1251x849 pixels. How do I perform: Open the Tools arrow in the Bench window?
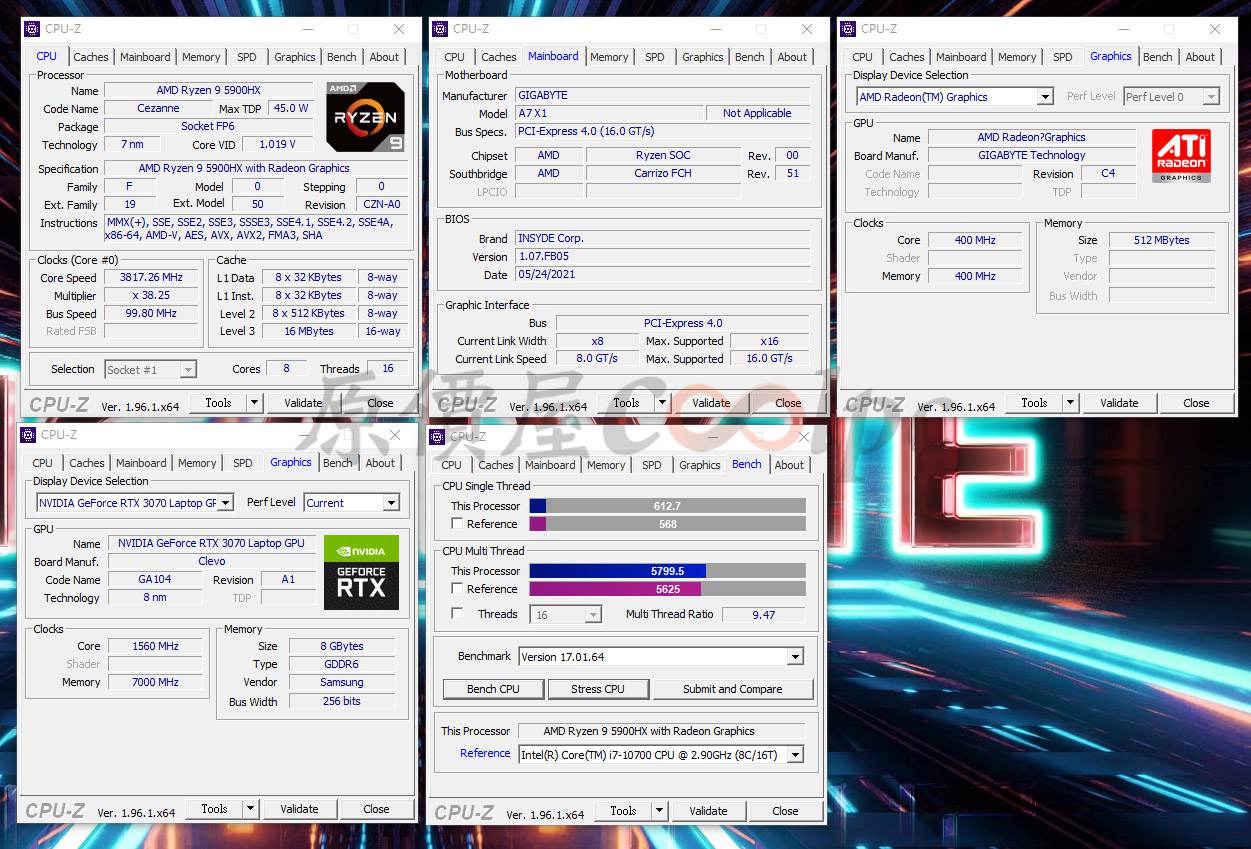[x=659, y=811]
